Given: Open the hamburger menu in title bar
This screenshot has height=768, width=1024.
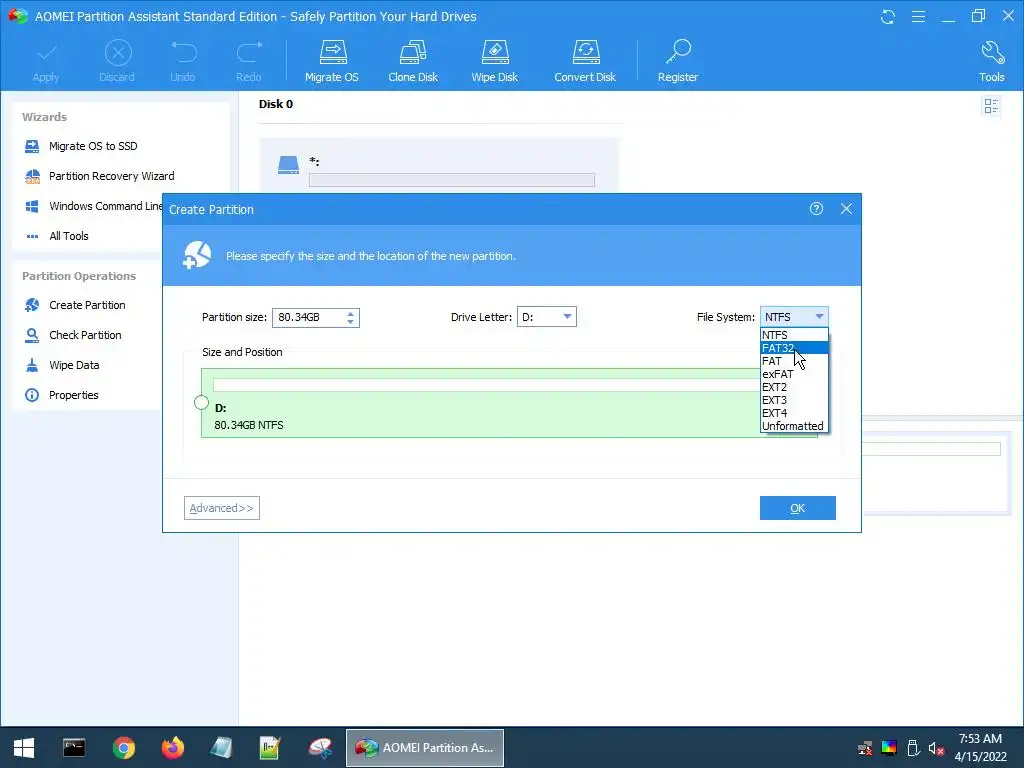Looking at the screenshot, I should 918,16.
